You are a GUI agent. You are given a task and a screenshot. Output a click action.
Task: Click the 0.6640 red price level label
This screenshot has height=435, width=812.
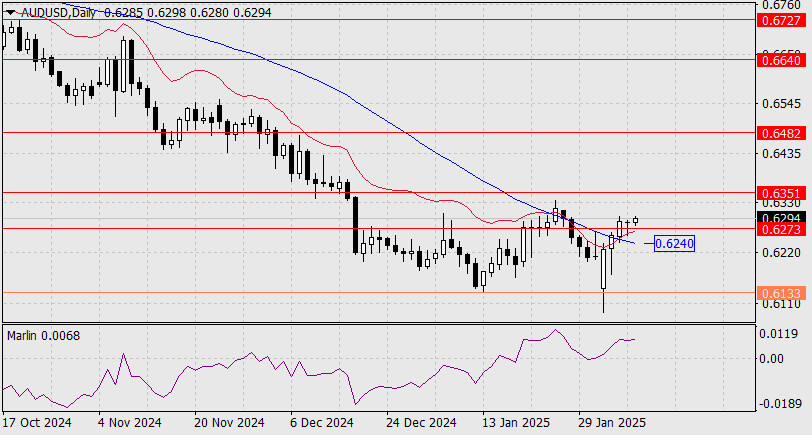point(781,60)
